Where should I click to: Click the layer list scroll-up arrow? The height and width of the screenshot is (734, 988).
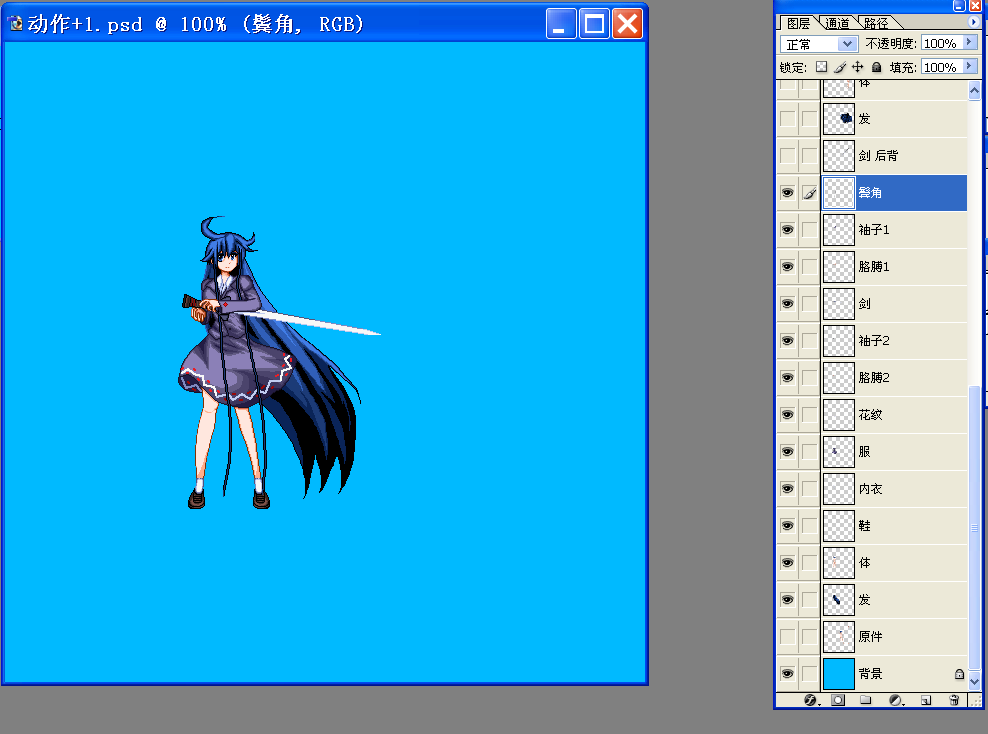click(975, 91)
